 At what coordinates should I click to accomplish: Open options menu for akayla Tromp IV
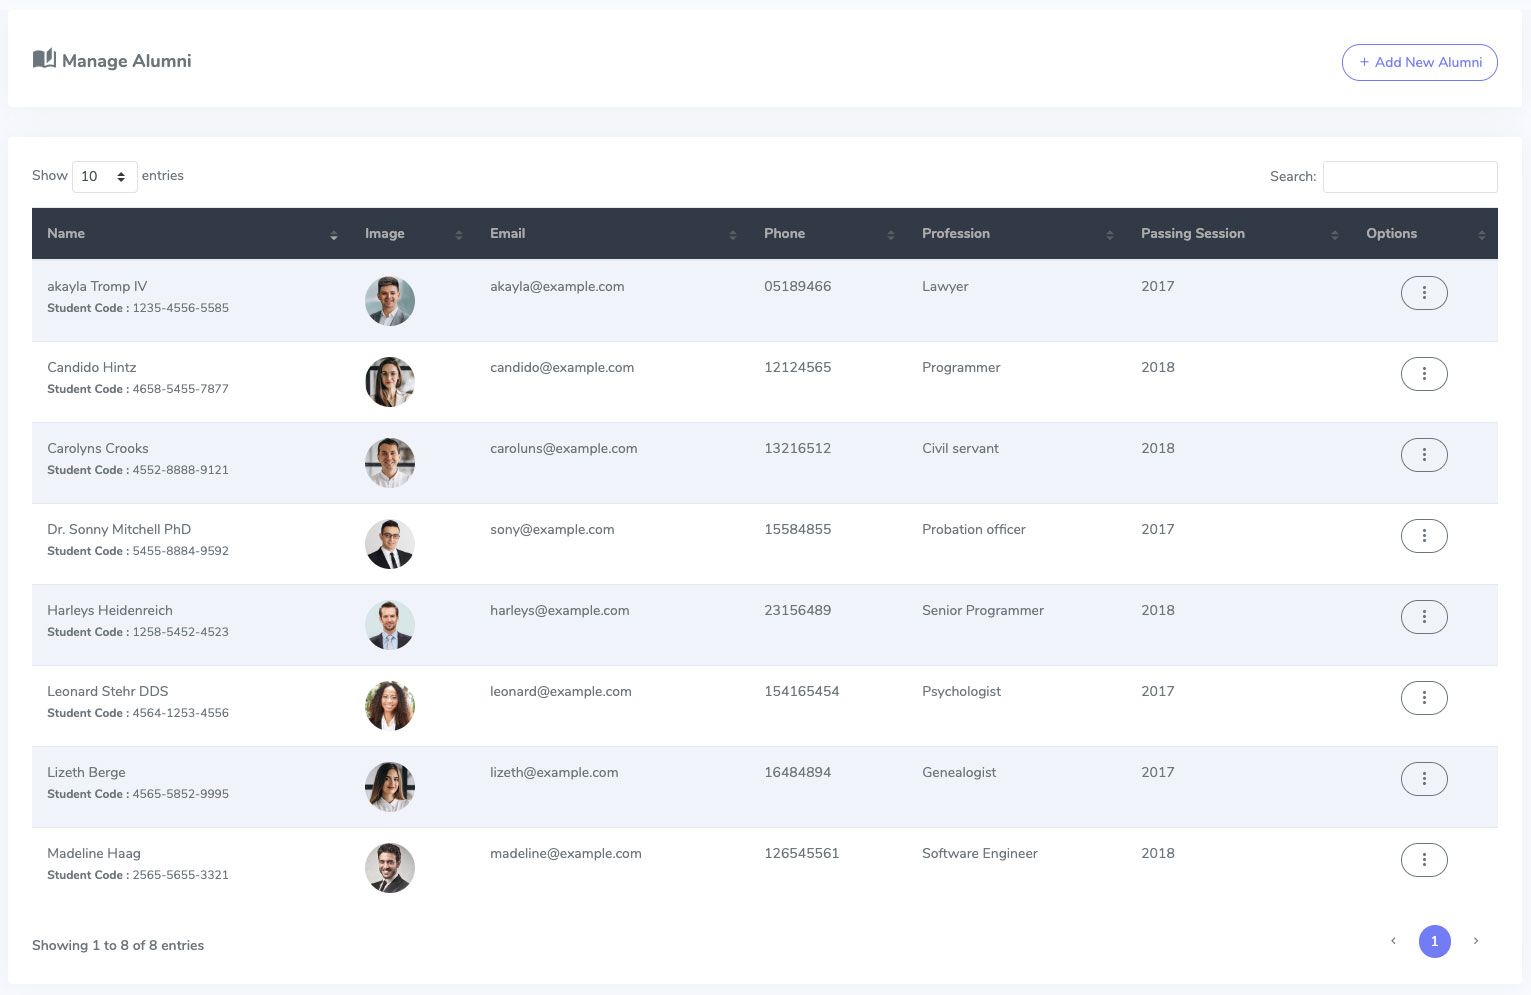point(1424,292)
